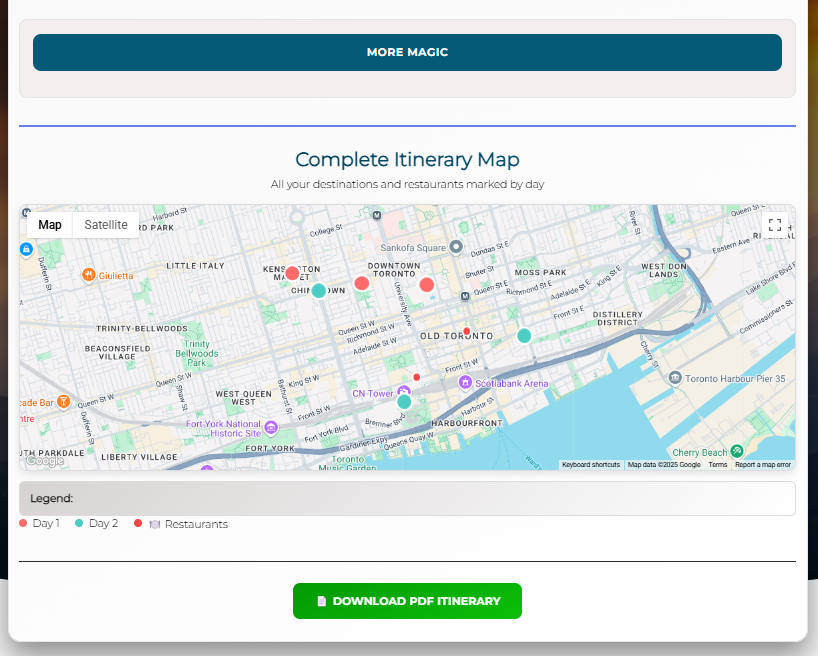Click the Day 2 legend swatch
The image size is (818, 656).
click(79, 523)
